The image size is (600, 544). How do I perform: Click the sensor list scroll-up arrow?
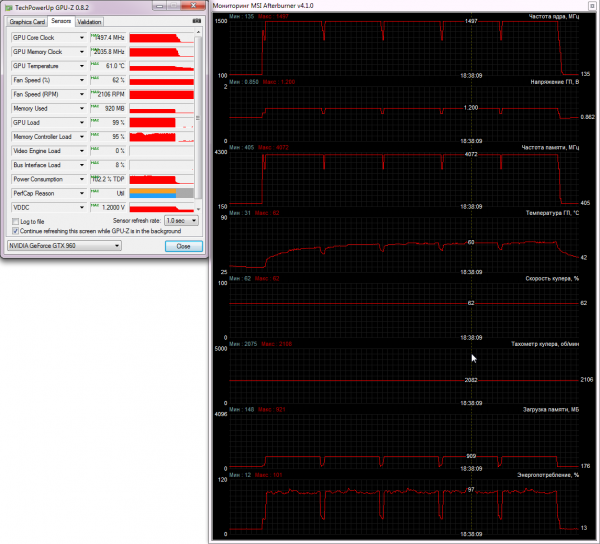(x=198, y=32)
